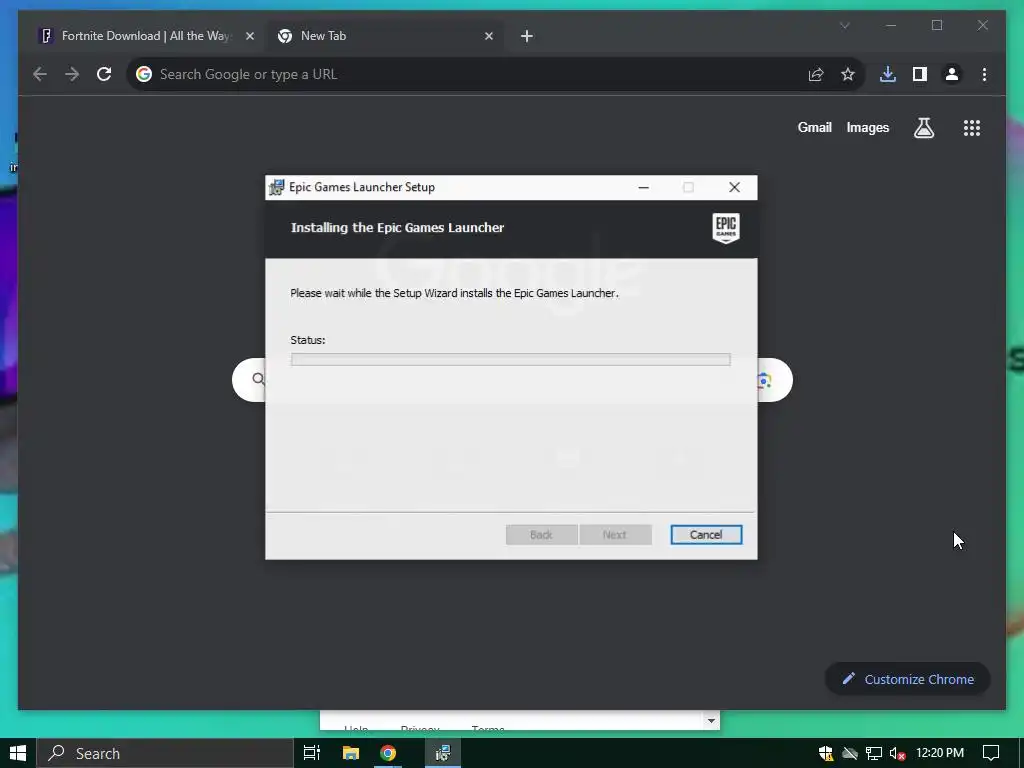The width and height of the screenshot is (1024, 768).
Task: Share this page using the share icon
Action: [816, 74]
